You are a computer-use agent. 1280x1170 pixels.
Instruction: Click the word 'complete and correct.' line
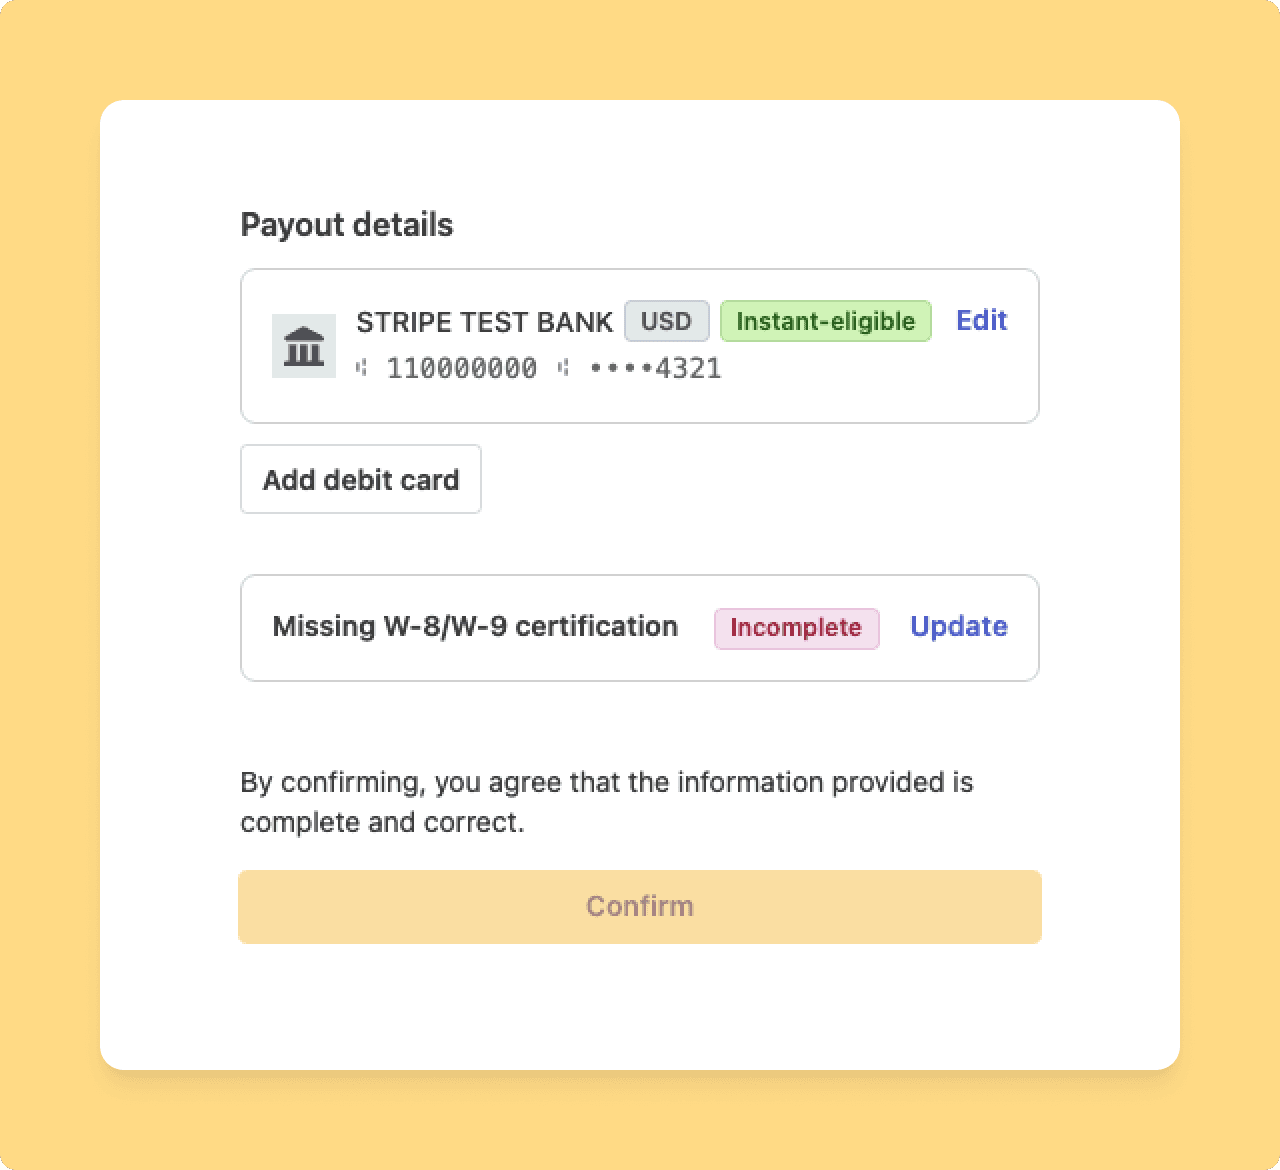[x=382, y=822]
